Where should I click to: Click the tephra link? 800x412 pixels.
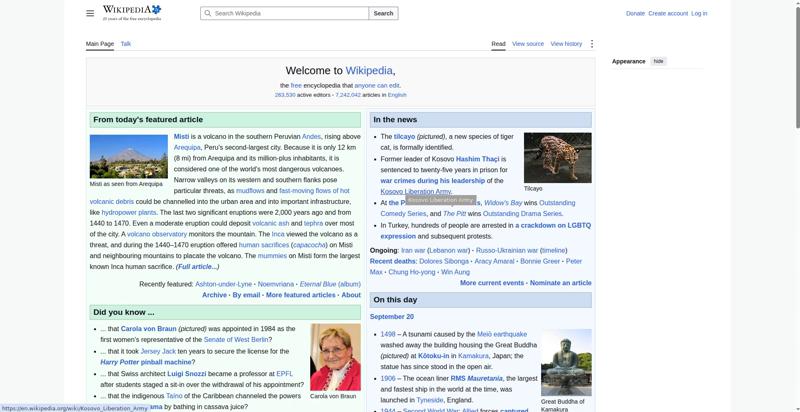tap(313, 223)
